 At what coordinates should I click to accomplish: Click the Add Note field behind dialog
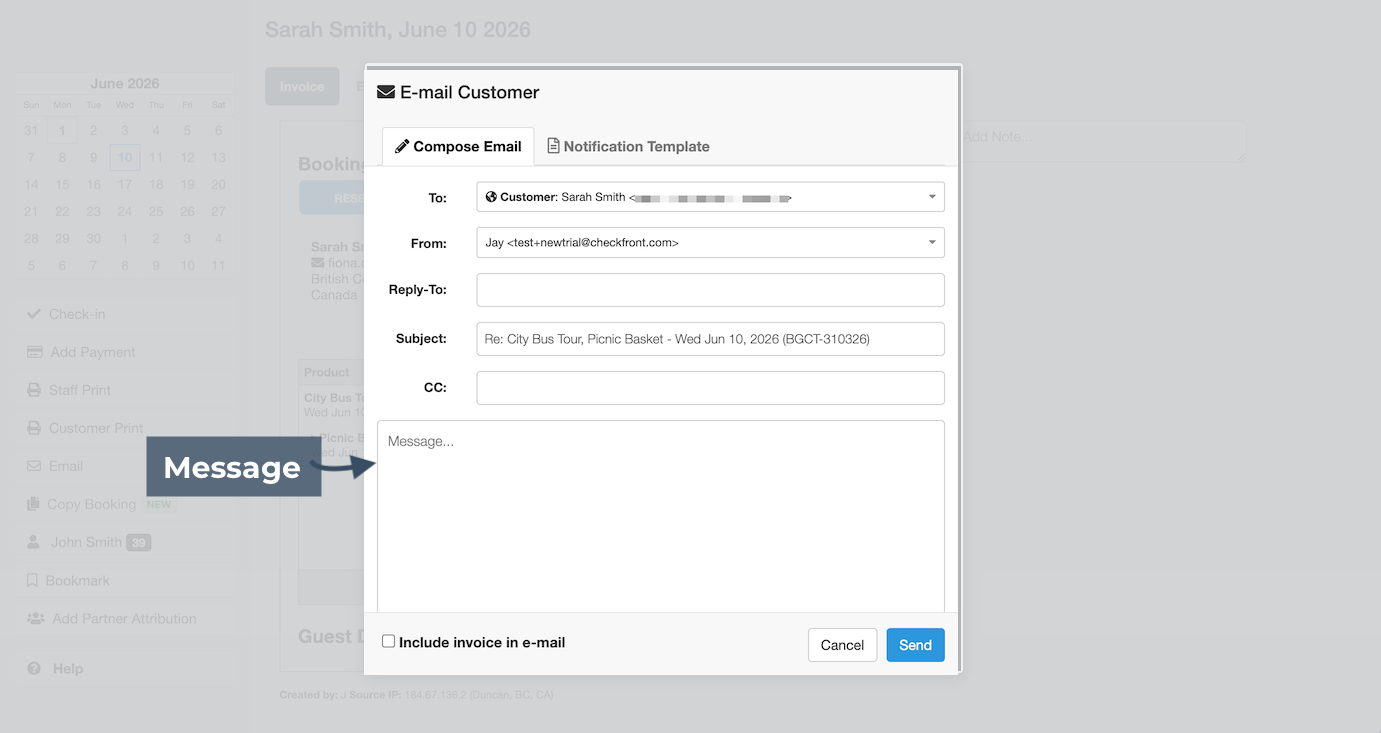1103,141
